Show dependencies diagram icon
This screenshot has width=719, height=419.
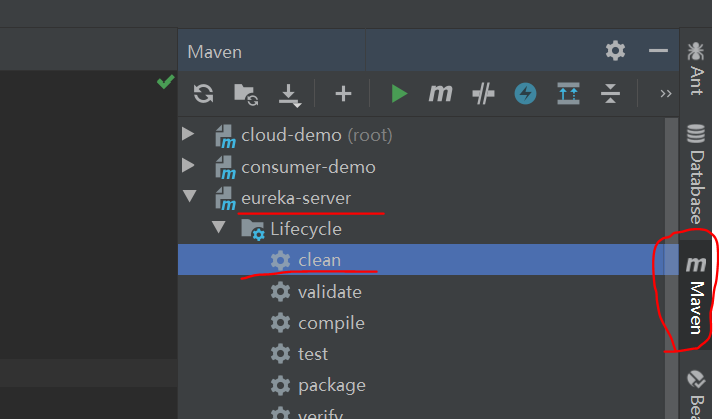click(568, 94)
